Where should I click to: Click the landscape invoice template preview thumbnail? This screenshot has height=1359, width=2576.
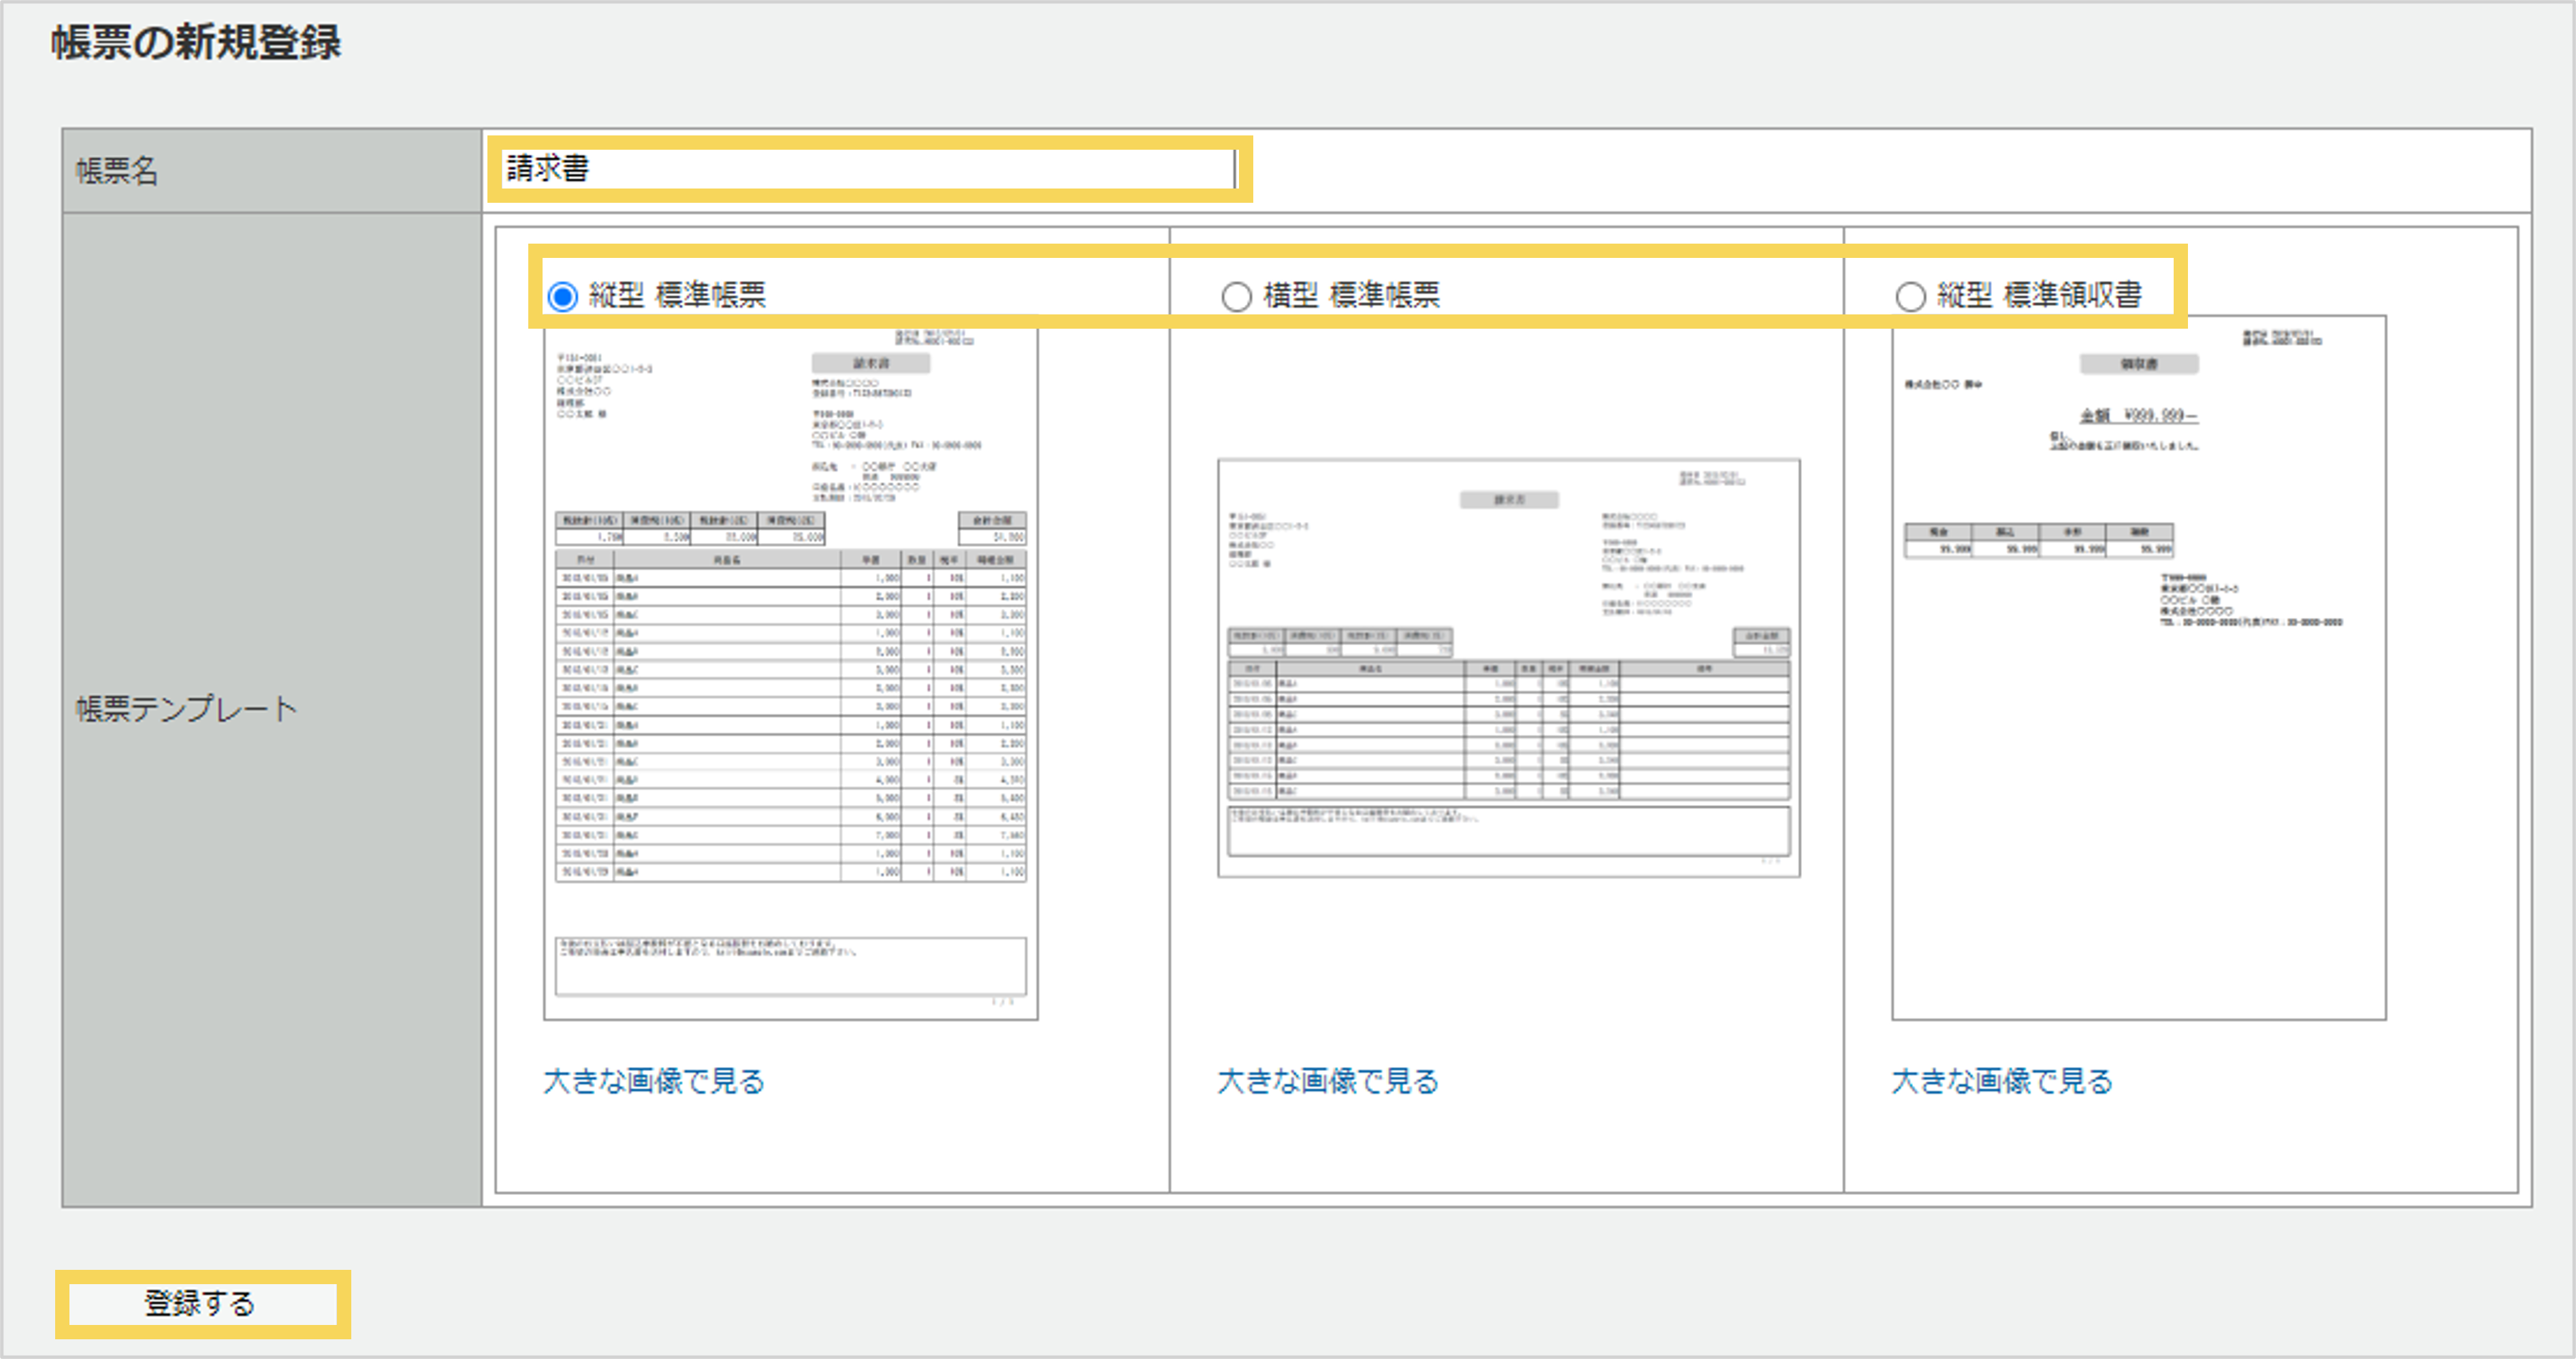(1508, 668)
